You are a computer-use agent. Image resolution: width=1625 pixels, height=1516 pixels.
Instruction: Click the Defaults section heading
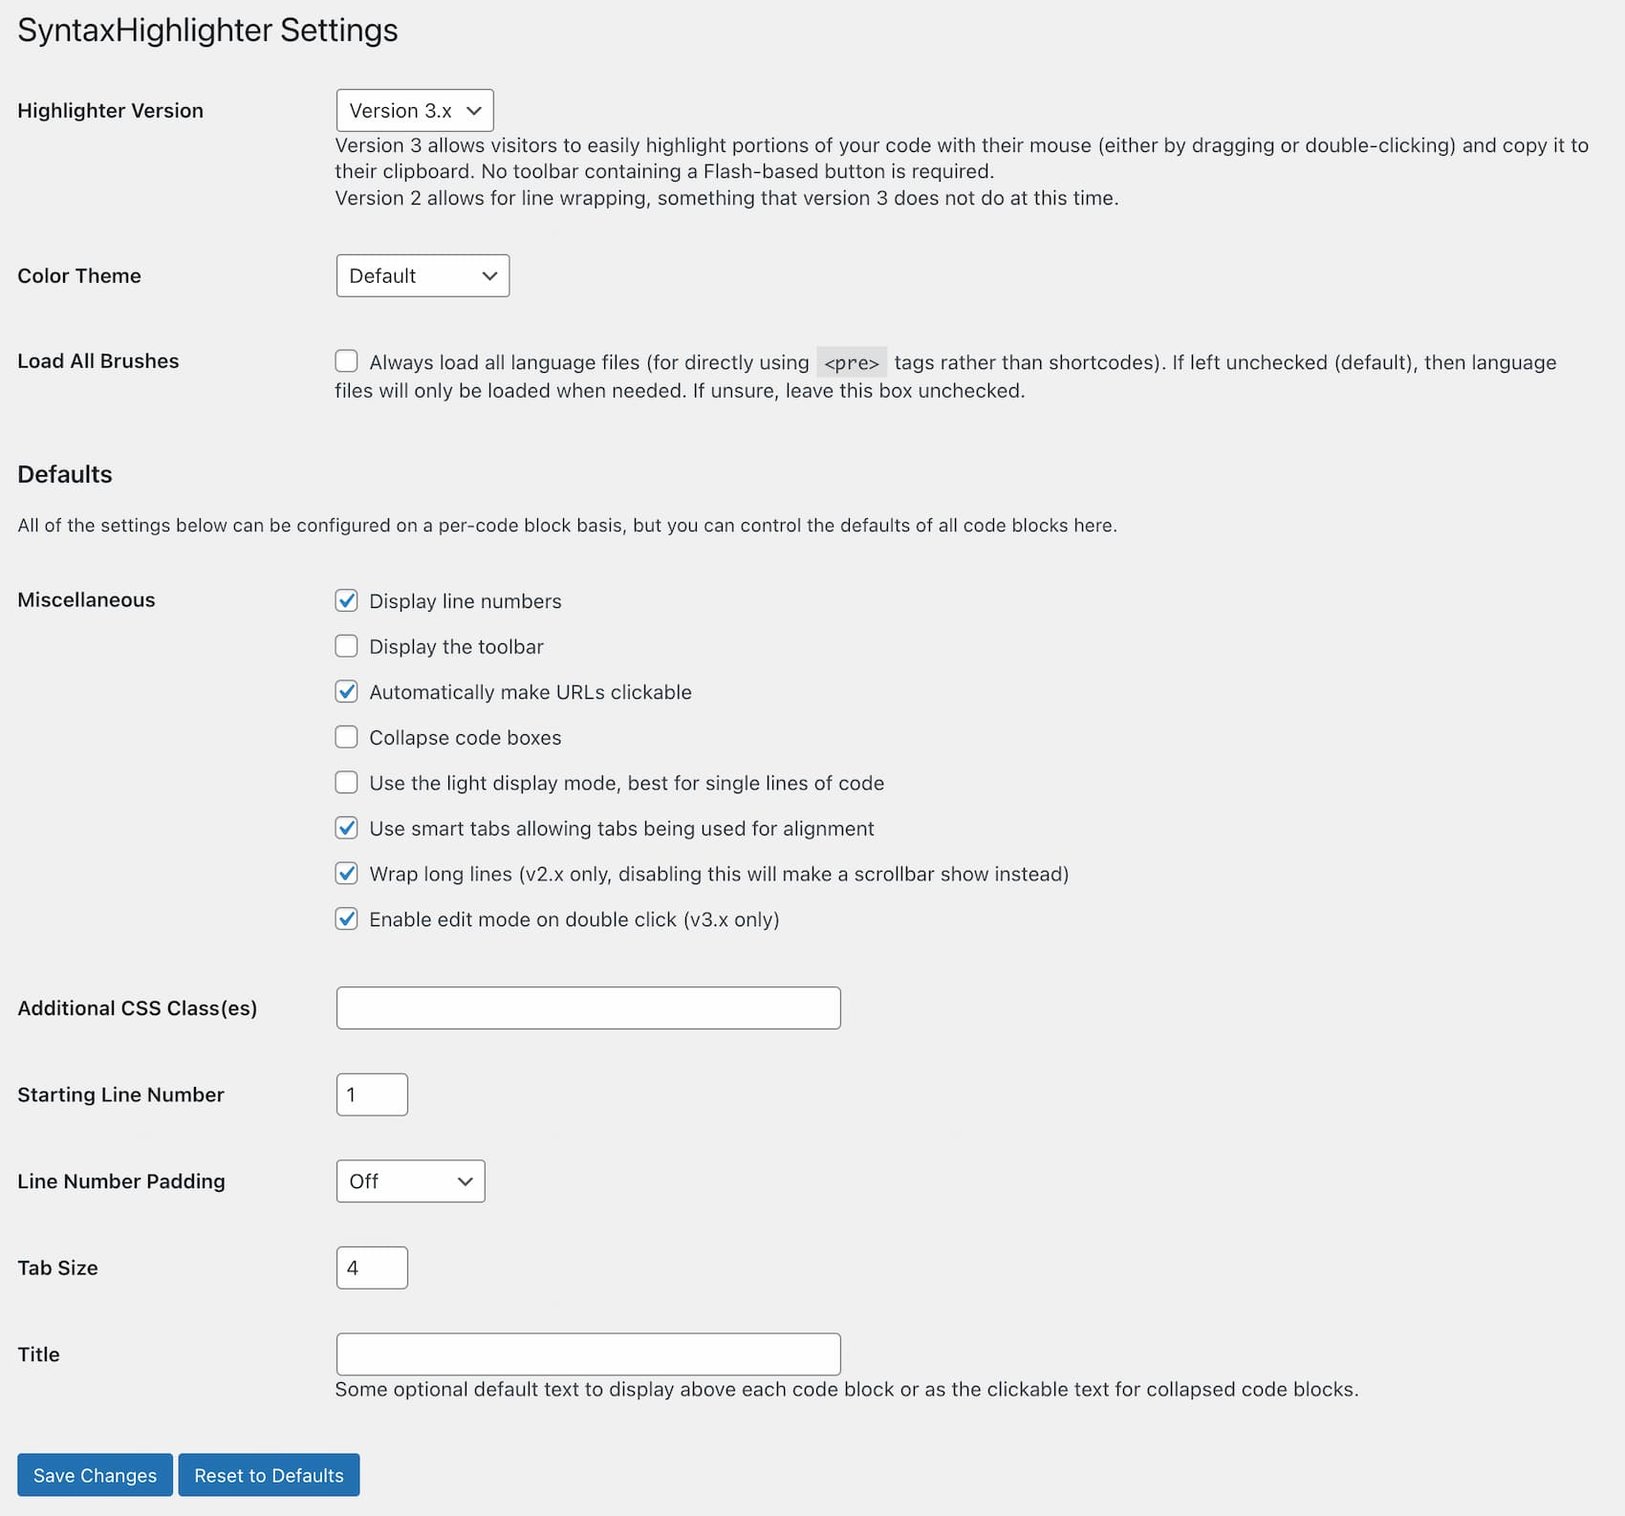(x=63, y=474)
